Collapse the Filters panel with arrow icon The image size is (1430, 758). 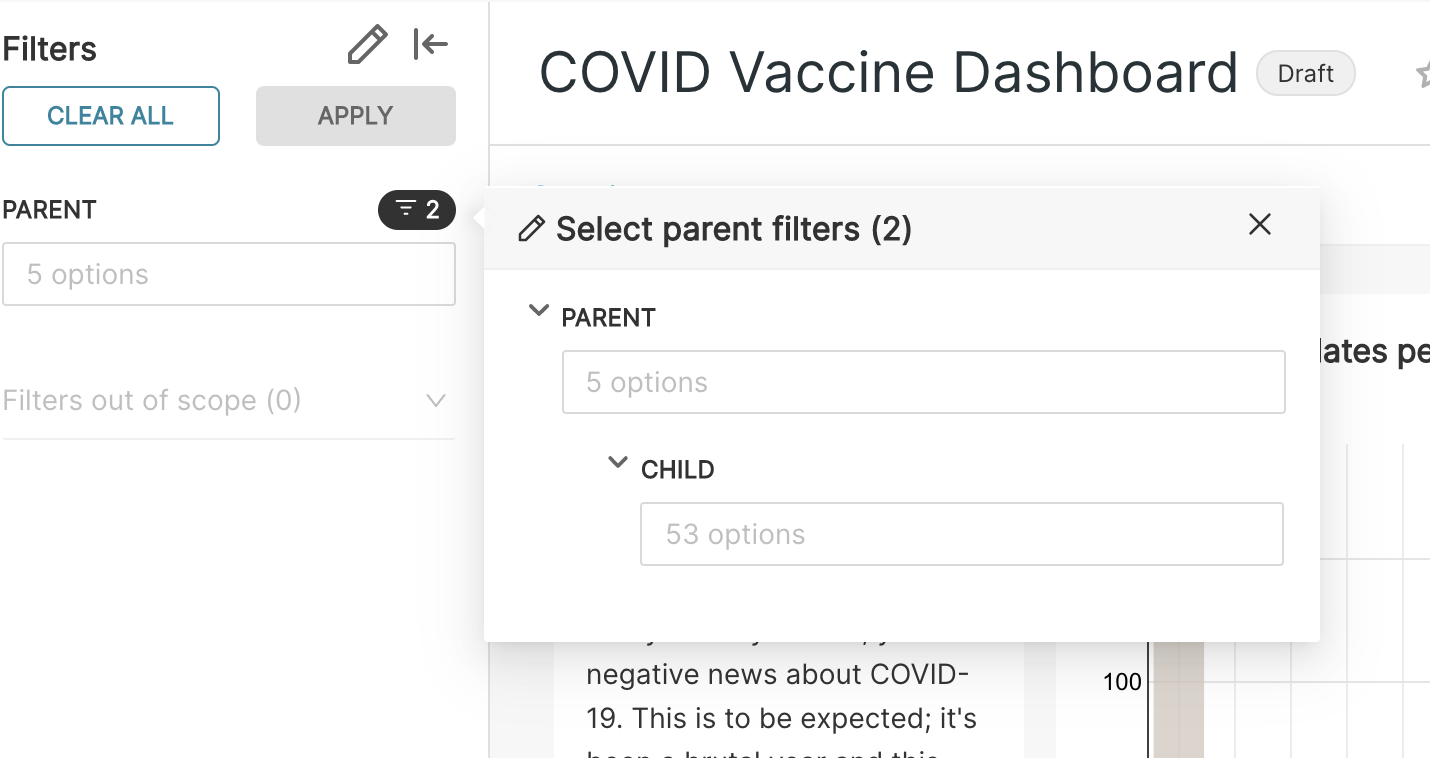coord(430,44)
